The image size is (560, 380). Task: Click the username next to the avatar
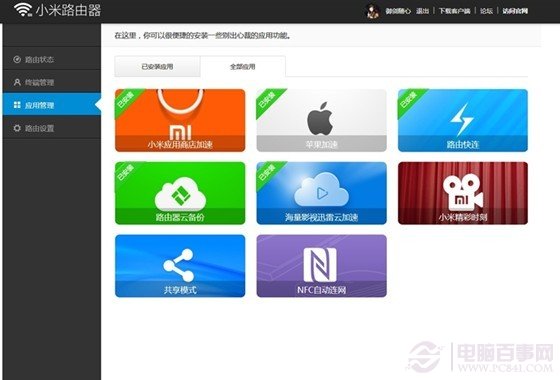[x=398, y=11]
